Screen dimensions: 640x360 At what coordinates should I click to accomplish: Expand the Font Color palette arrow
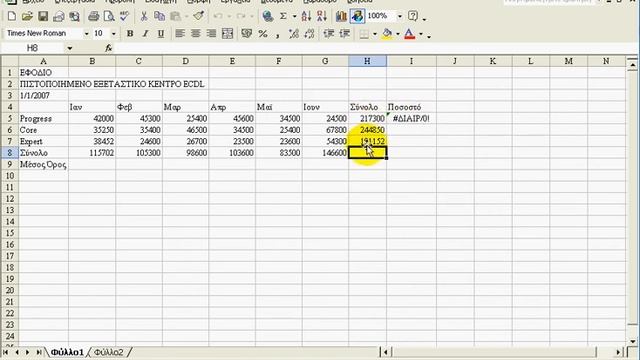421,34
